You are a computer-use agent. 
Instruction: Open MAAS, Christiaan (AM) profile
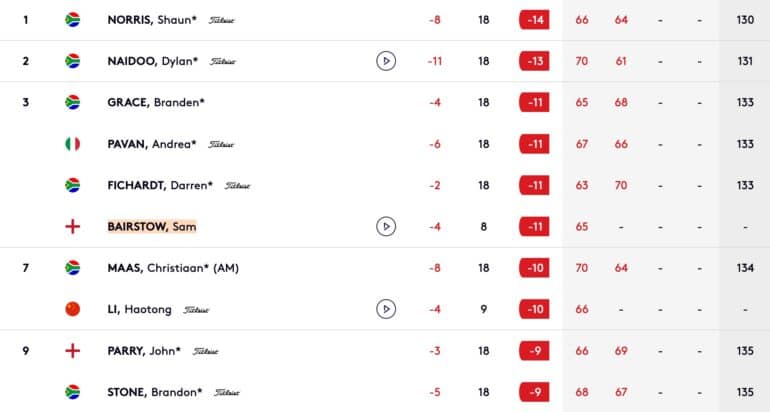pyautogui.click(x=173, y=268)
